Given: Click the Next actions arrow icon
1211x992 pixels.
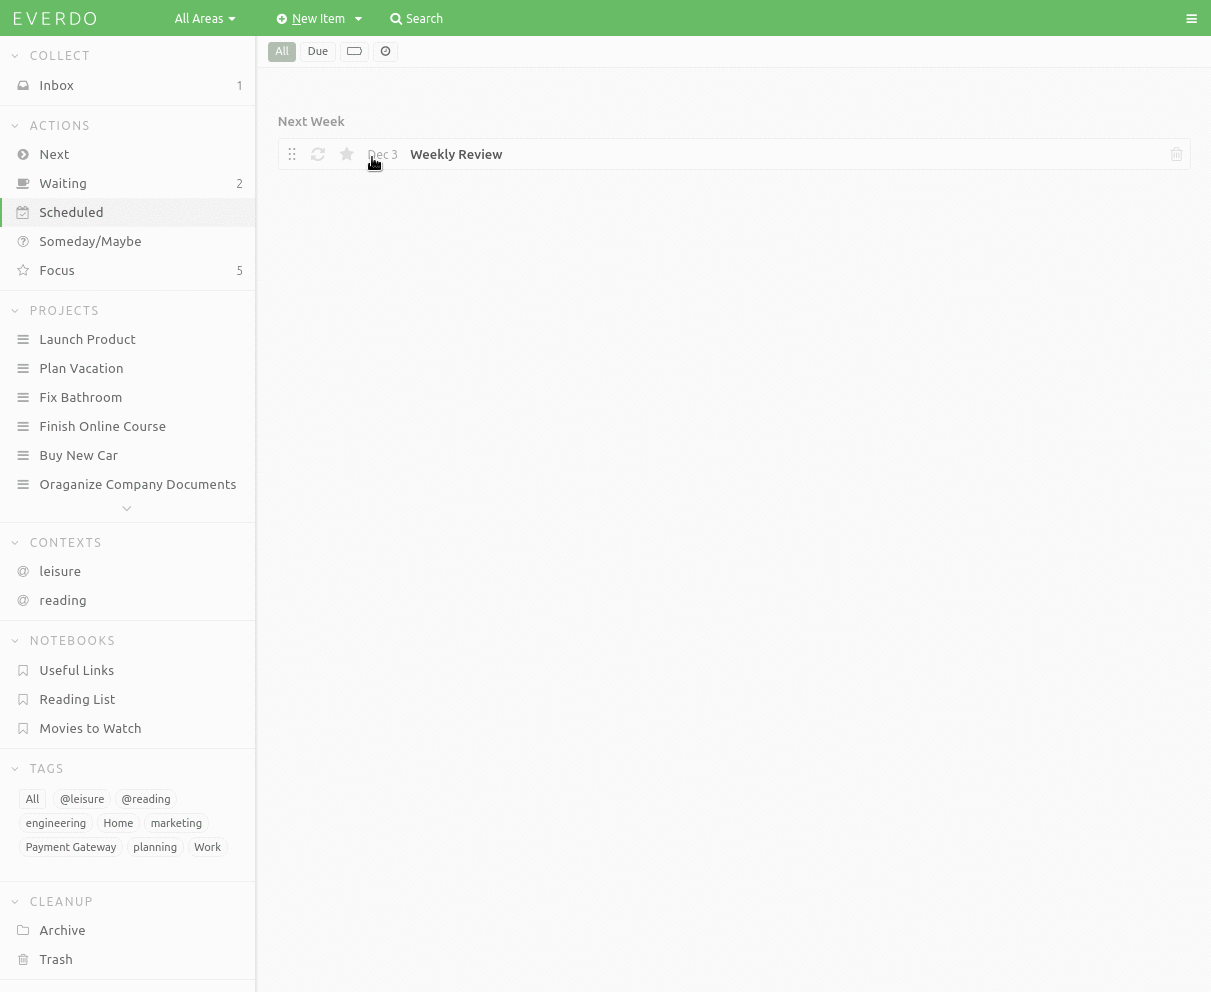Looking at the screenshot, I should 22,154.
